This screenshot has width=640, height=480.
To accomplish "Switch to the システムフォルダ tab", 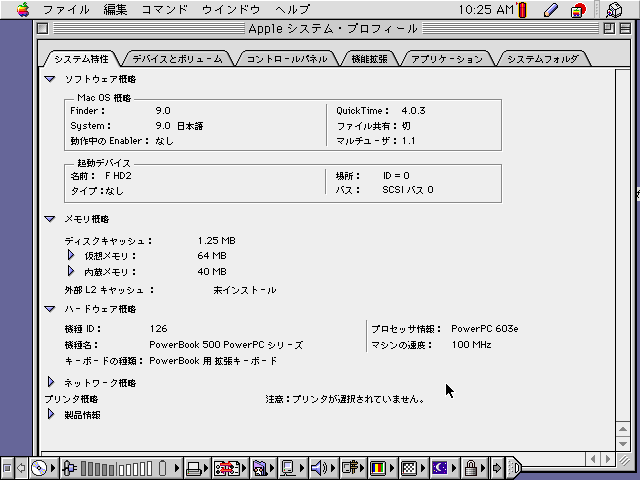I will click(x=543, y=59).
